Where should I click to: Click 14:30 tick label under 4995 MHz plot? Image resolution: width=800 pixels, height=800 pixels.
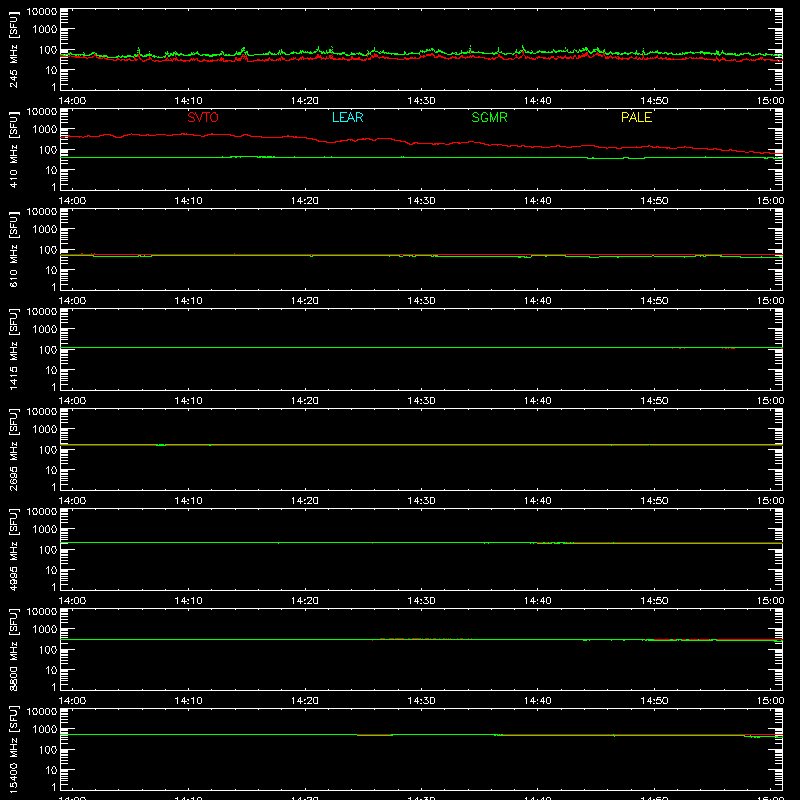(421, 601)
